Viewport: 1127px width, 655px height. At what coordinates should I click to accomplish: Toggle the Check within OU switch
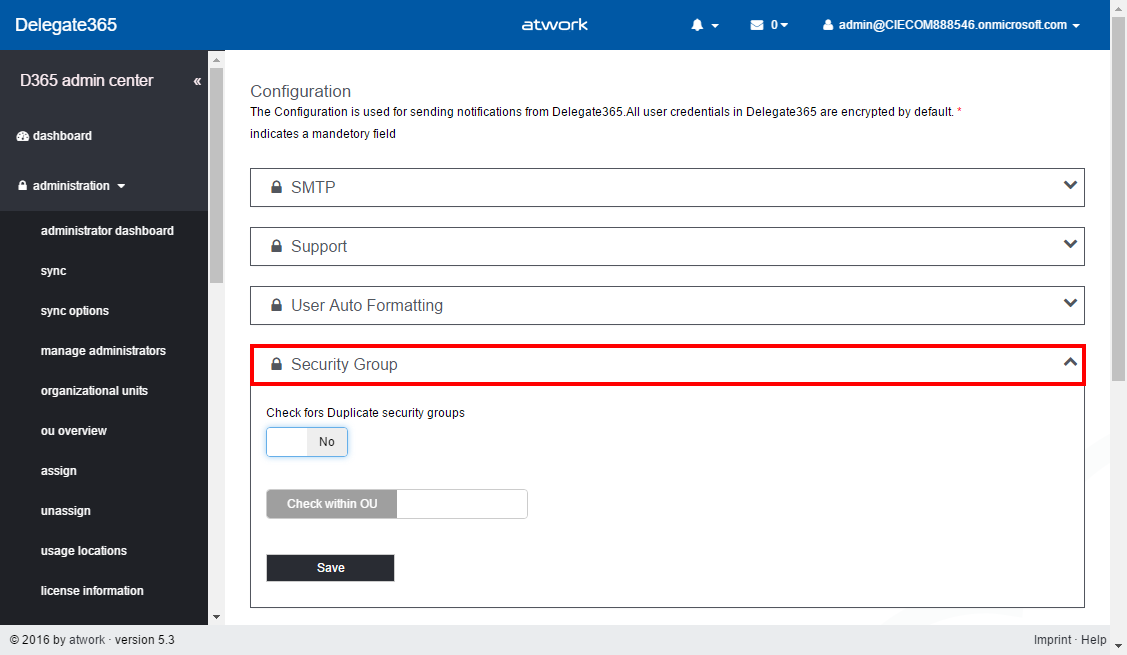coord(396,504)
